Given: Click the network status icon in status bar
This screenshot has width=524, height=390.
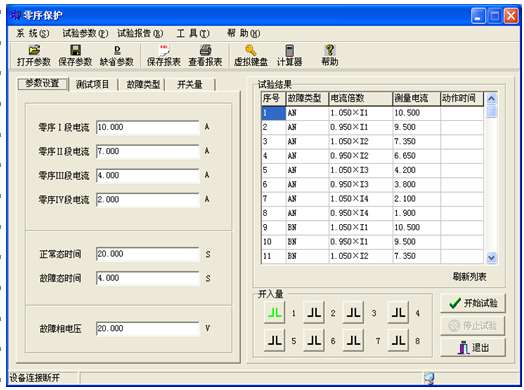Looking at the screenshot, I should (429, 379).
